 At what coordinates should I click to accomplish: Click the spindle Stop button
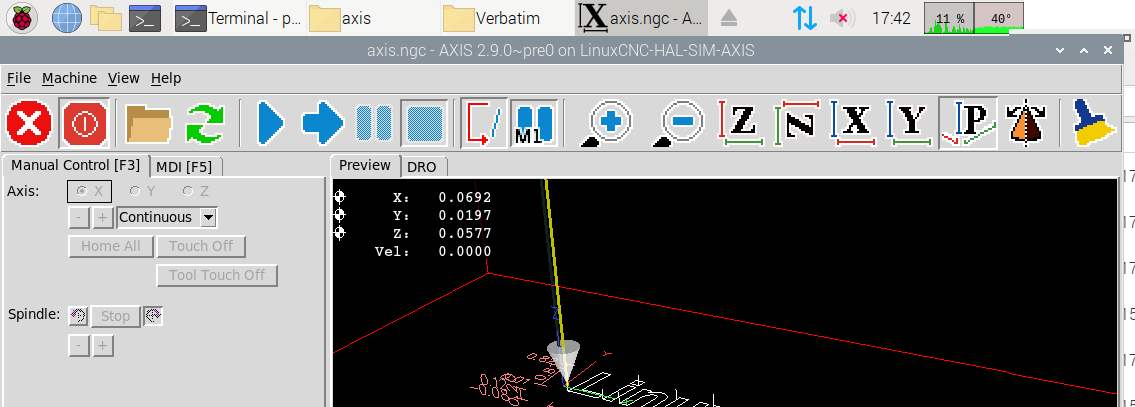pyautogui.click(x=116, y=316)
